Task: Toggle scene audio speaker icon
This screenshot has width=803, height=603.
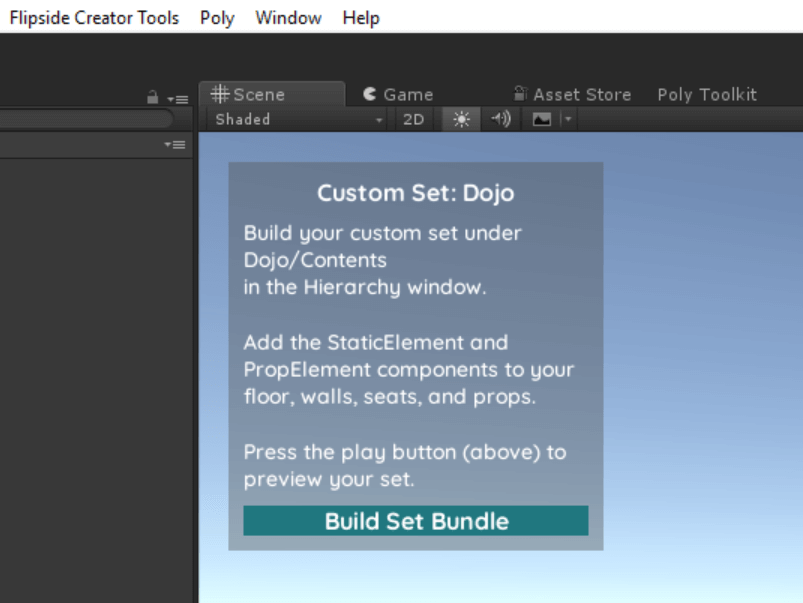Action: pos(500,119)
